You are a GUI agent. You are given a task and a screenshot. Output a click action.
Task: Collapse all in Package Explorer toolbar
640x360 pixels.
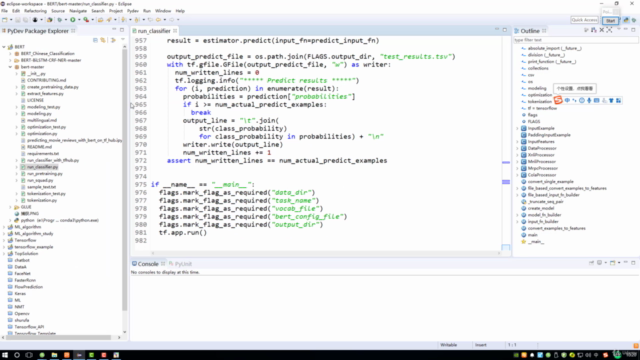point(95,40)
